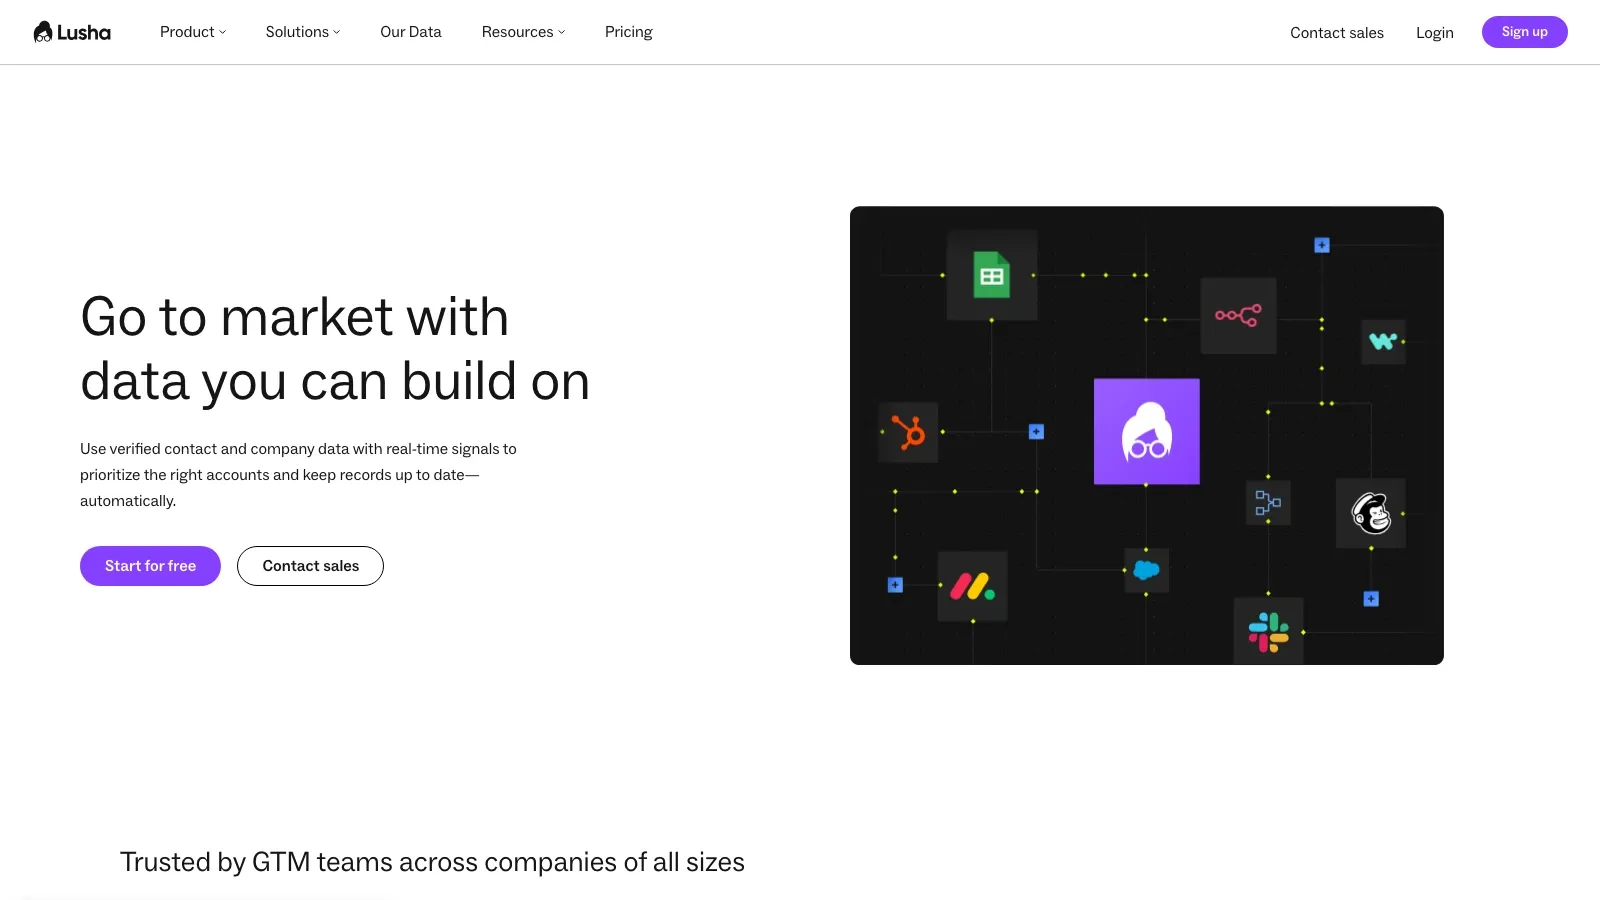The image size is (1600, 900).
Task: Click the Slack logo icon
Action: [x=1268, y=632]
